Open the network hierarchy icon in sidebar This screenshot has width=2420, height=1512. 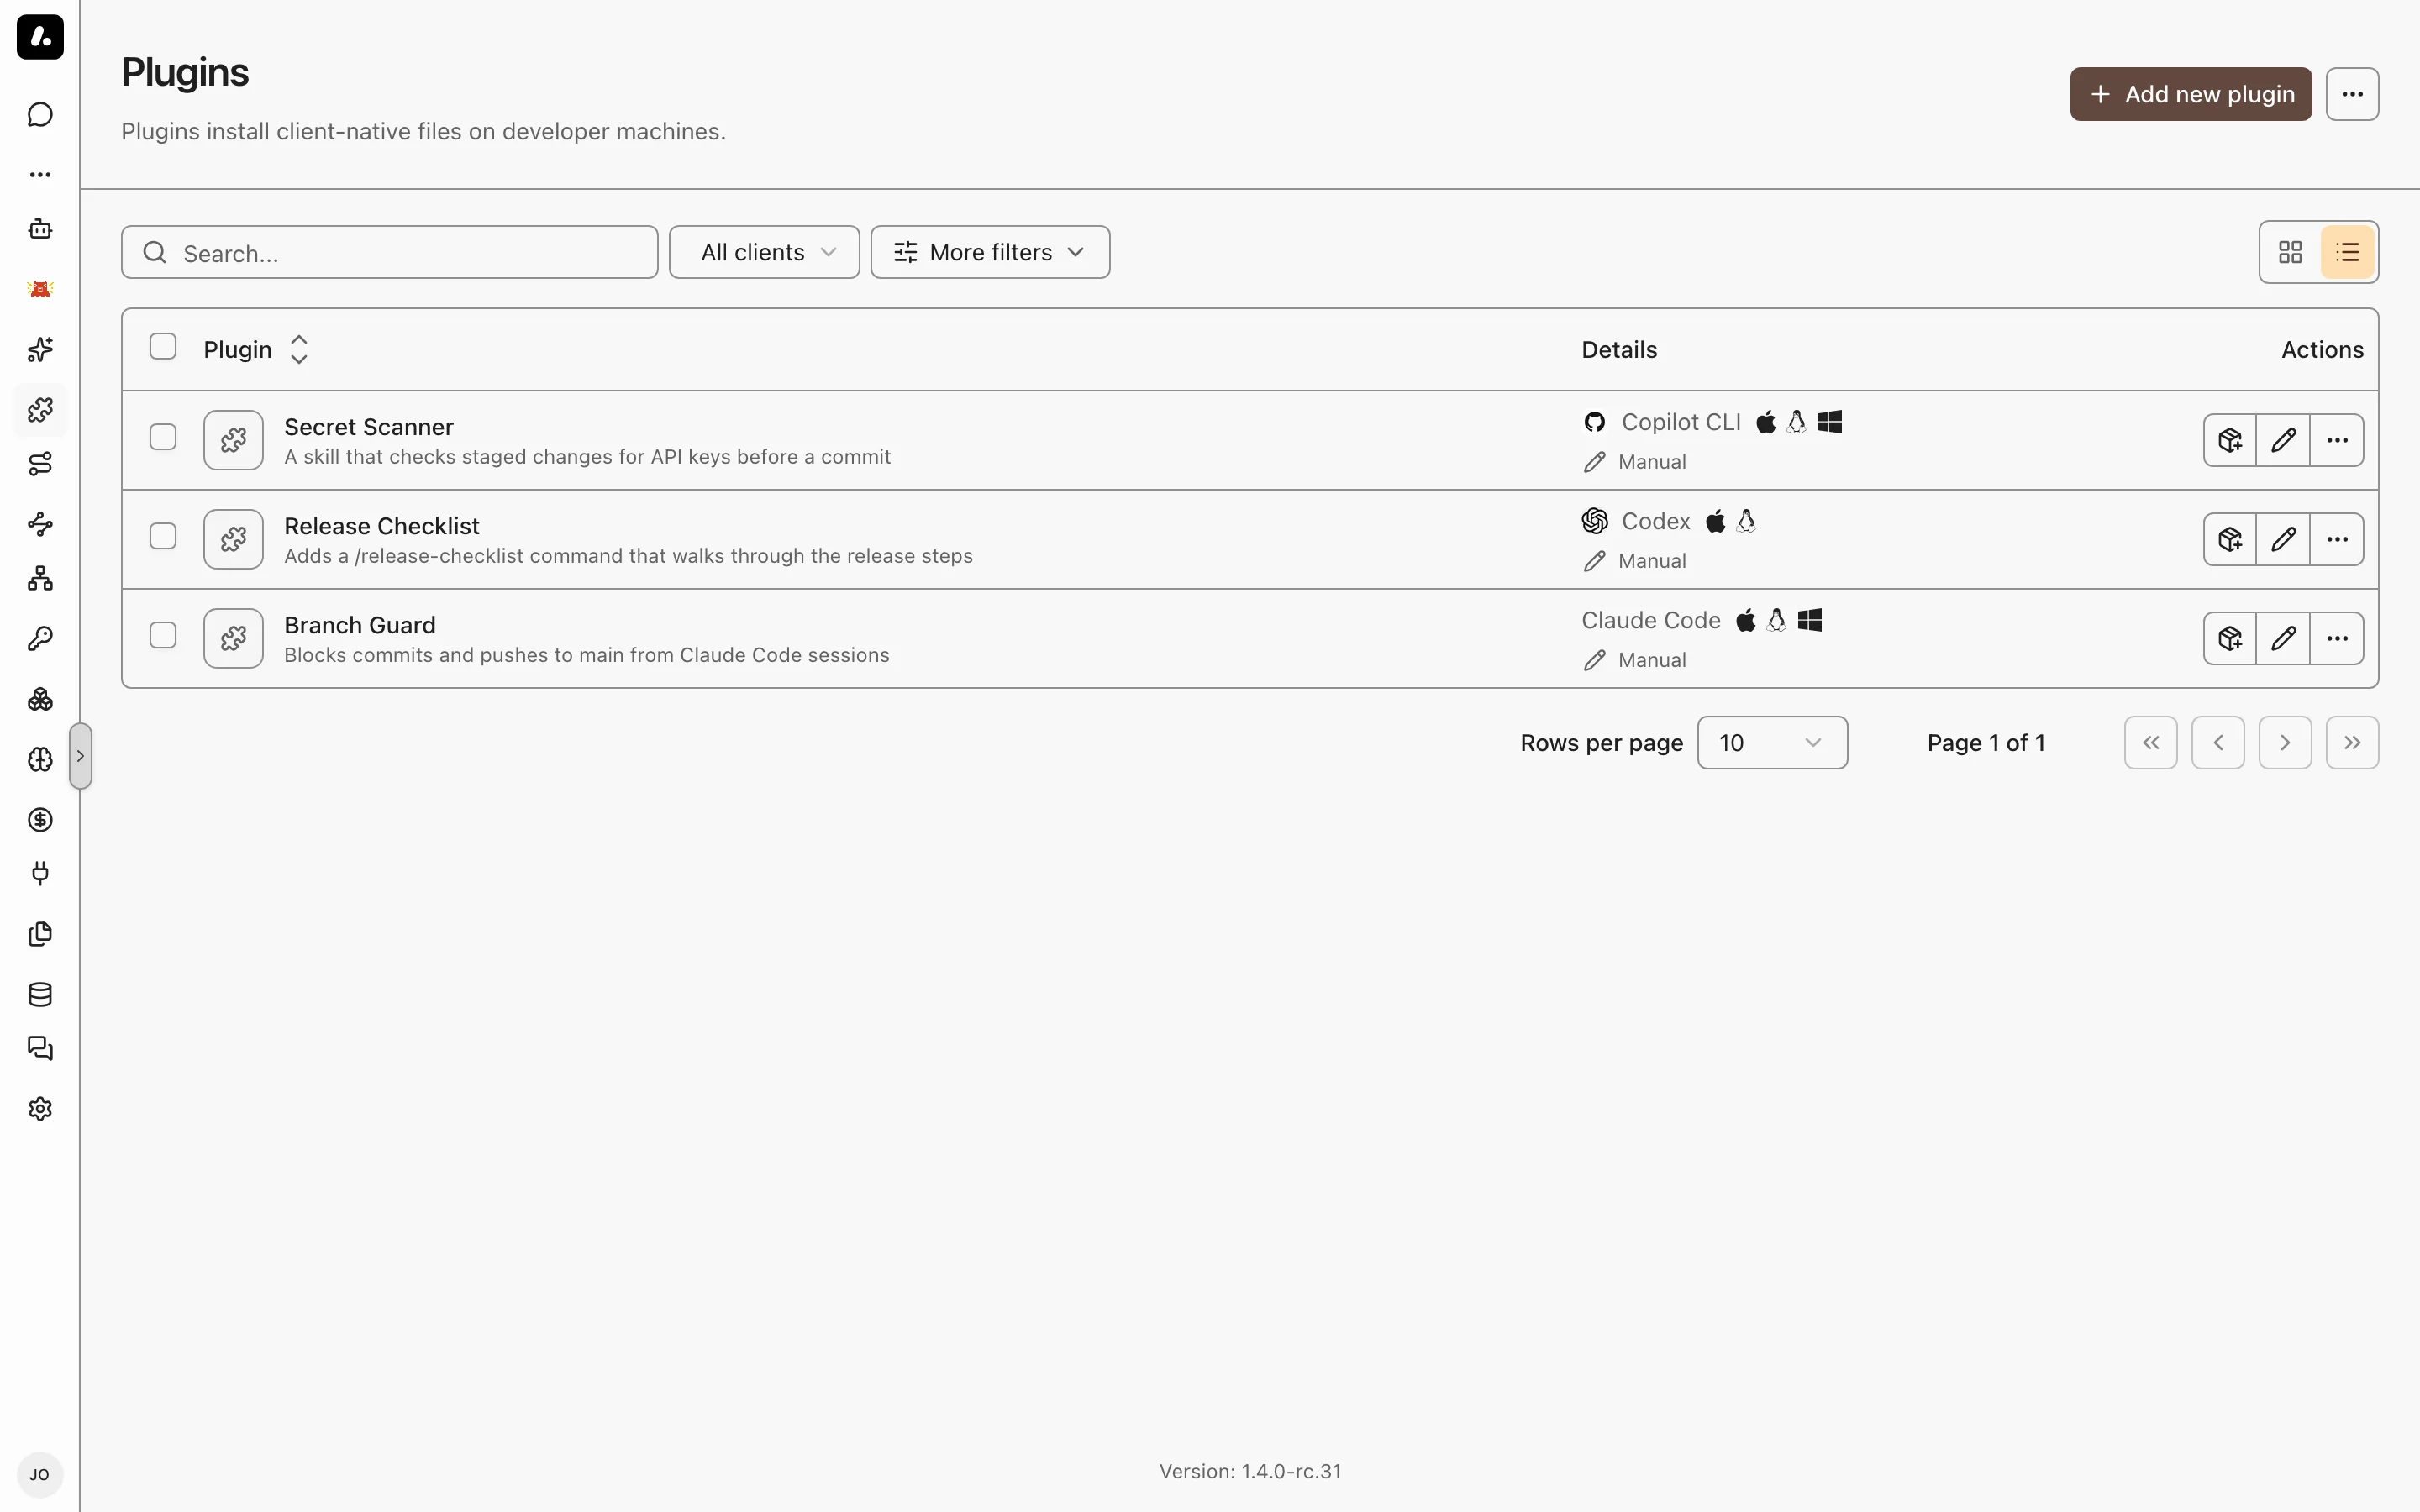click(40, 578)
